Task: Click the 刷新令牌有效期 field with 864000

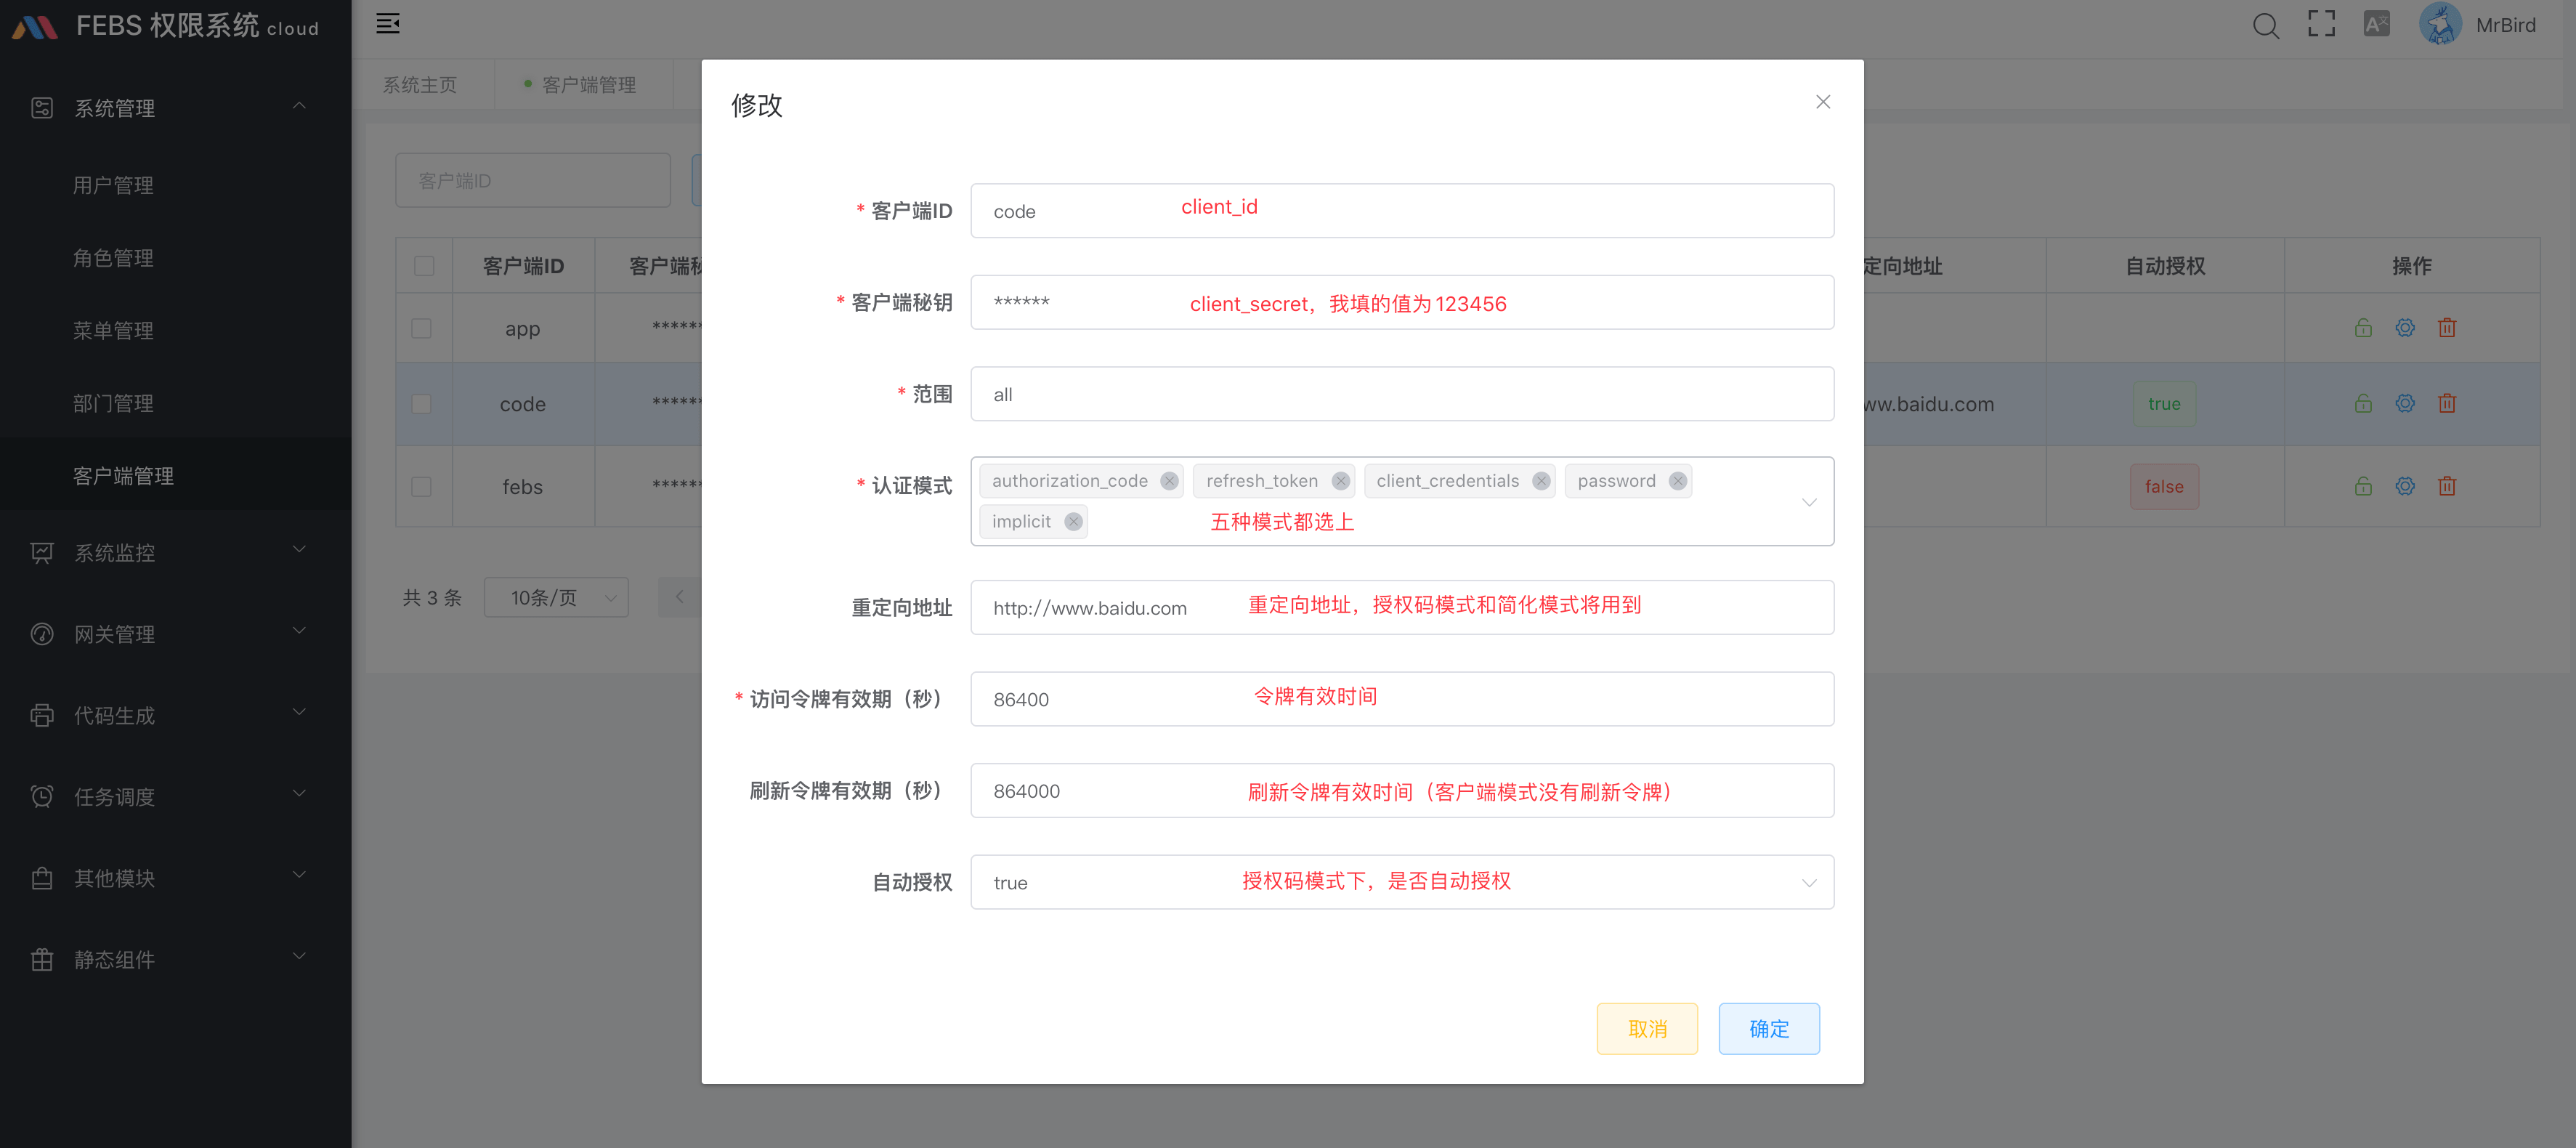Action: 1401,791
